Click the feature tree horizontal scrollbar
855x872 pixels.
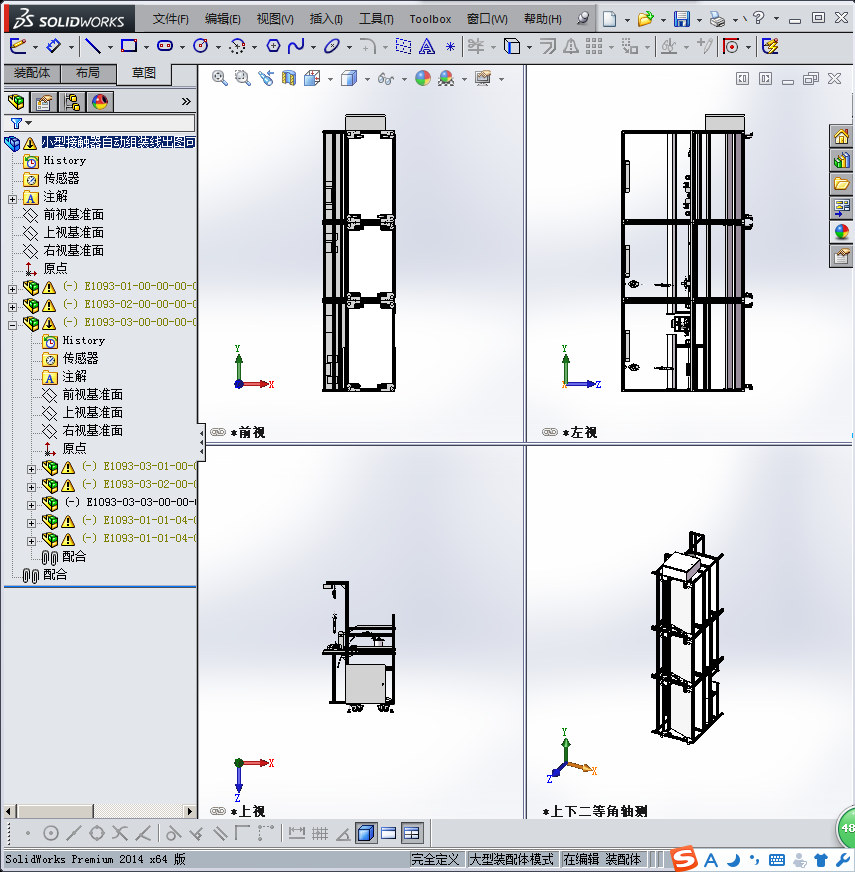pos(54,811)
